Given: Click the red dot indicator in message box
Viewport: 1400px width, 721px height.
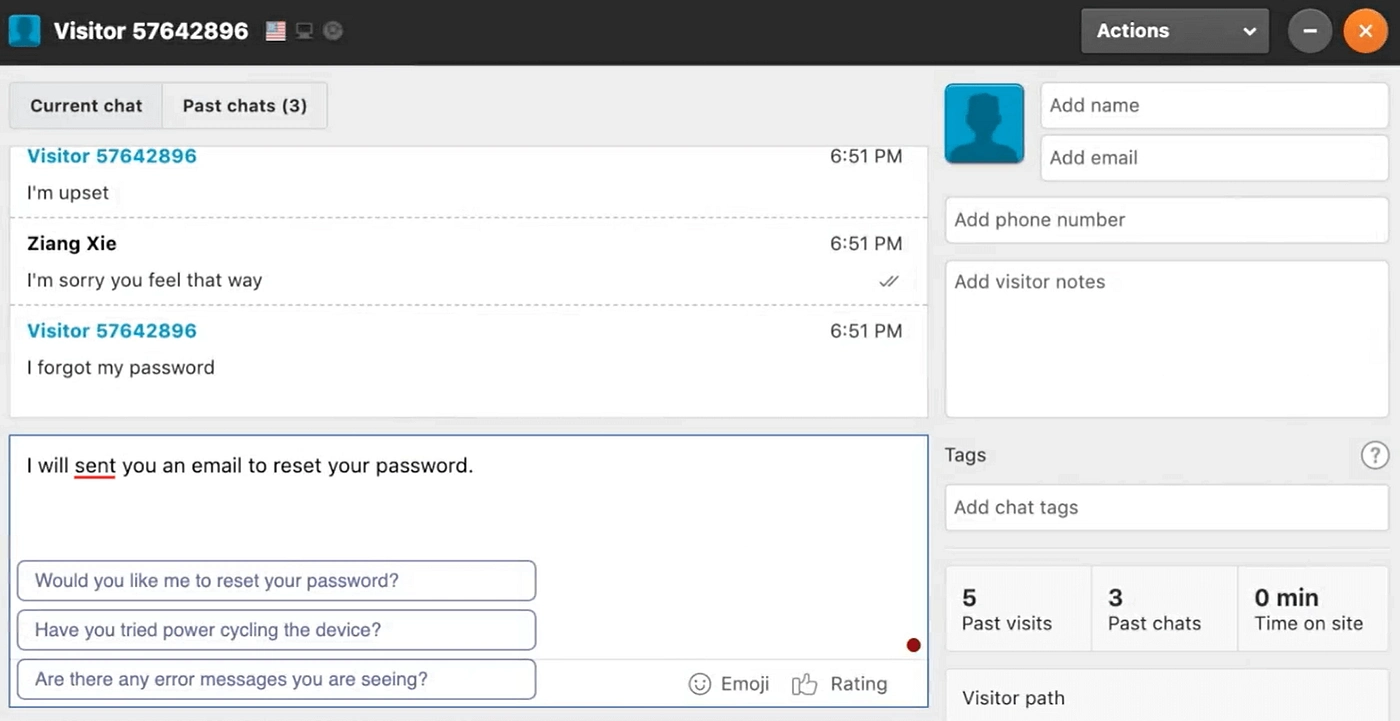Looking at the screenshot, I should (913, 645).
